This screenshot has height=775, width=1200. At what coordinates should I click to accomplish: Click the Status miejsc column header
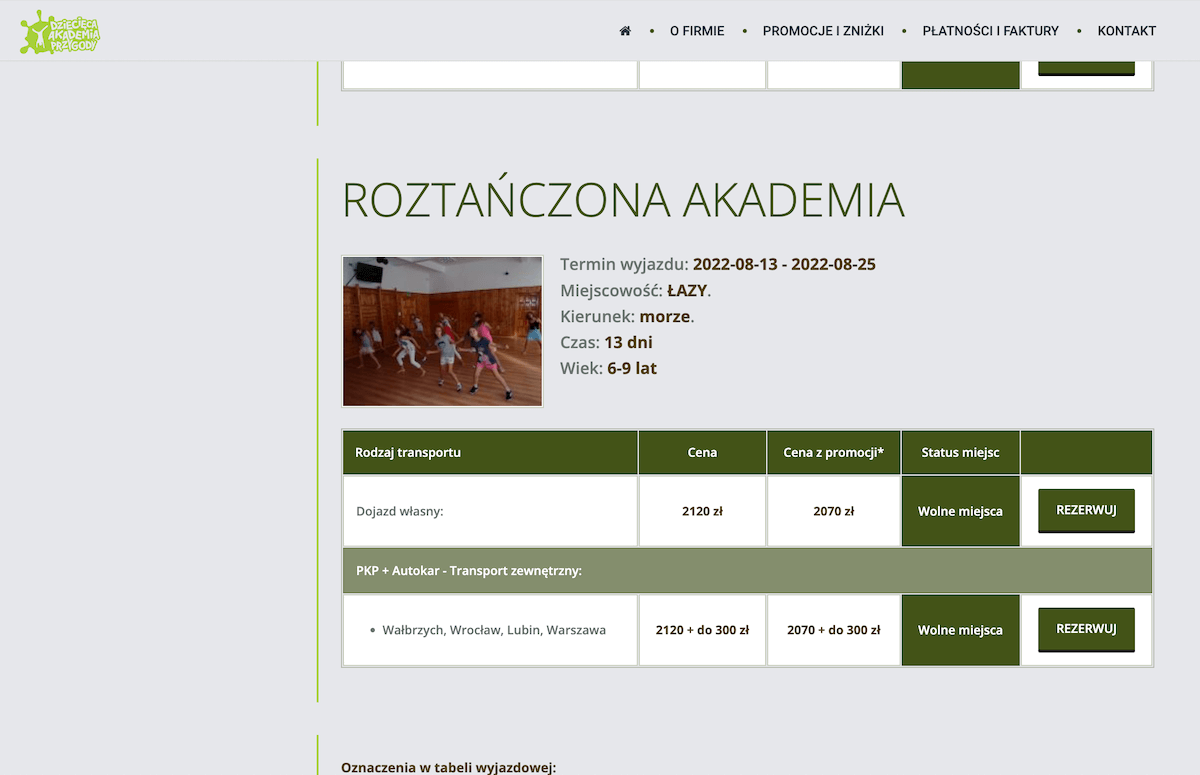(x=960, y=452)
